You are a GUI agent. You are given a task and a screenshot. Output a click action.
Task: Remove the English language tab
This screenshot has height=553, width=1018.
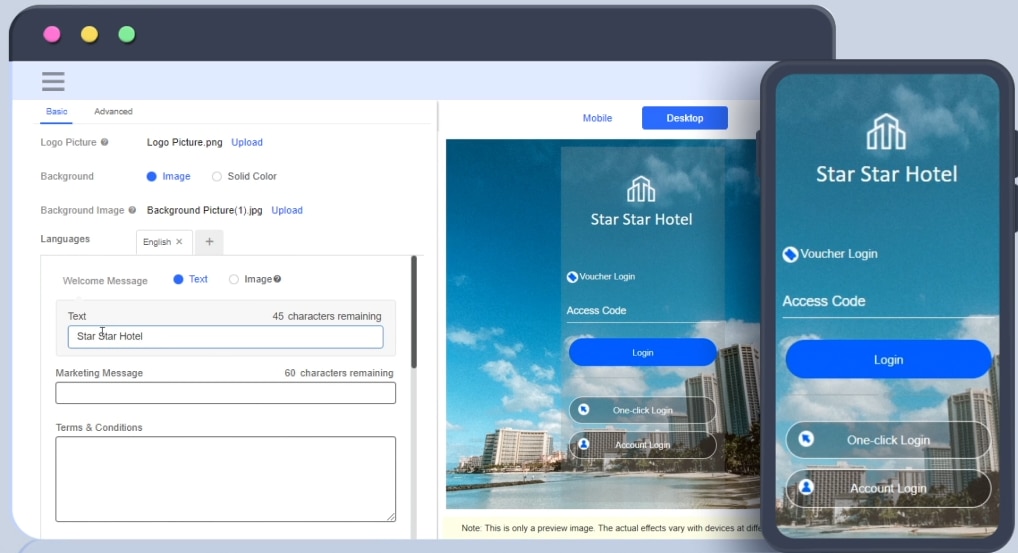click(179, 241)
